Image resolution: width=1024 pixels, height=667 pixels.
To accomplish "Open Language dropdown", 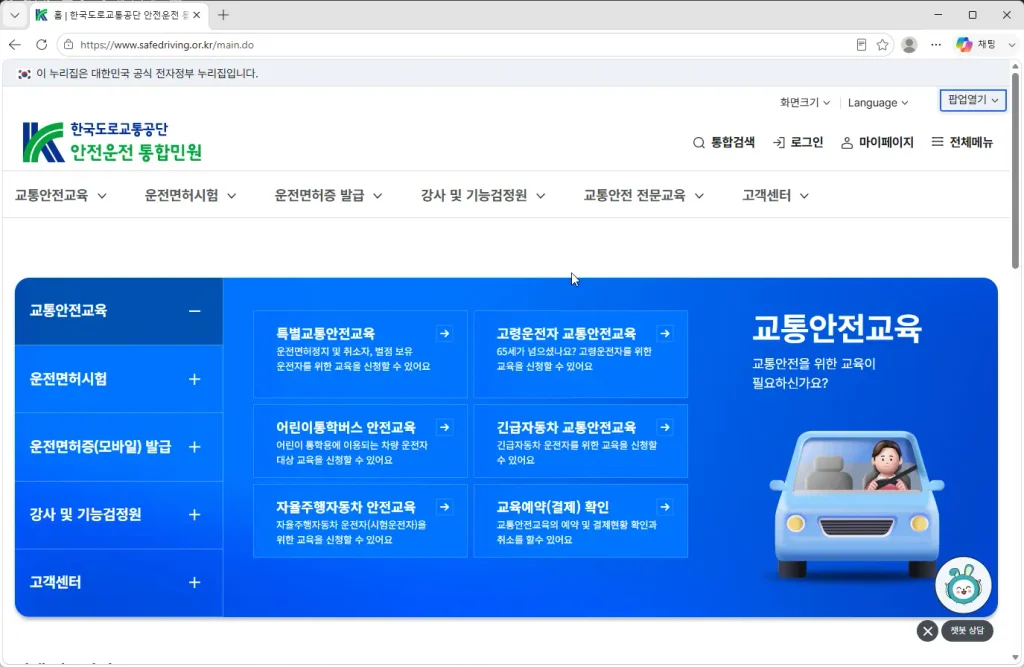I will (x=878, y=103).
